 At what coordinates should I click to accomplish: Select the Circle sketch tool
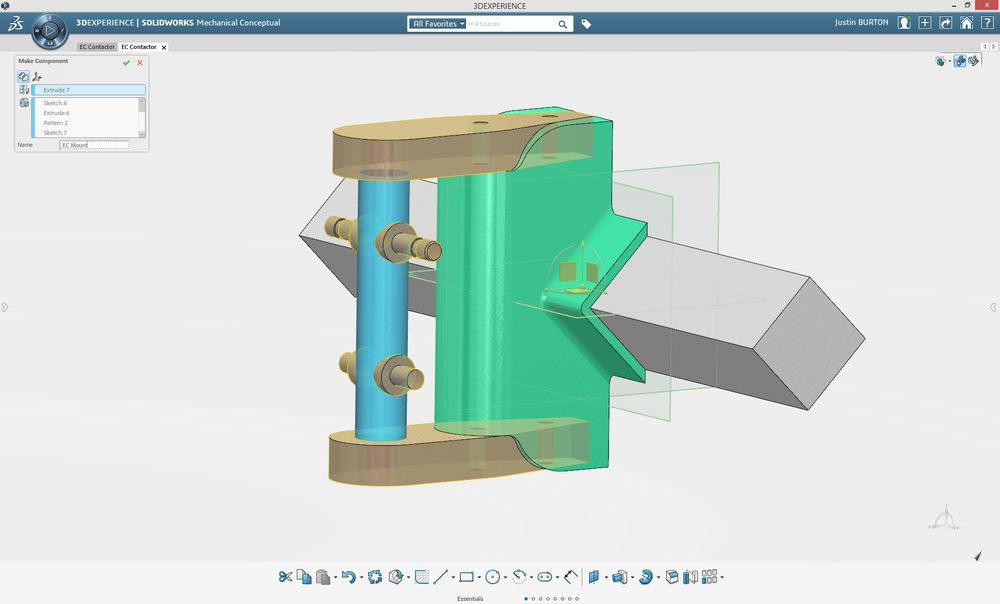tap(492, 576)
